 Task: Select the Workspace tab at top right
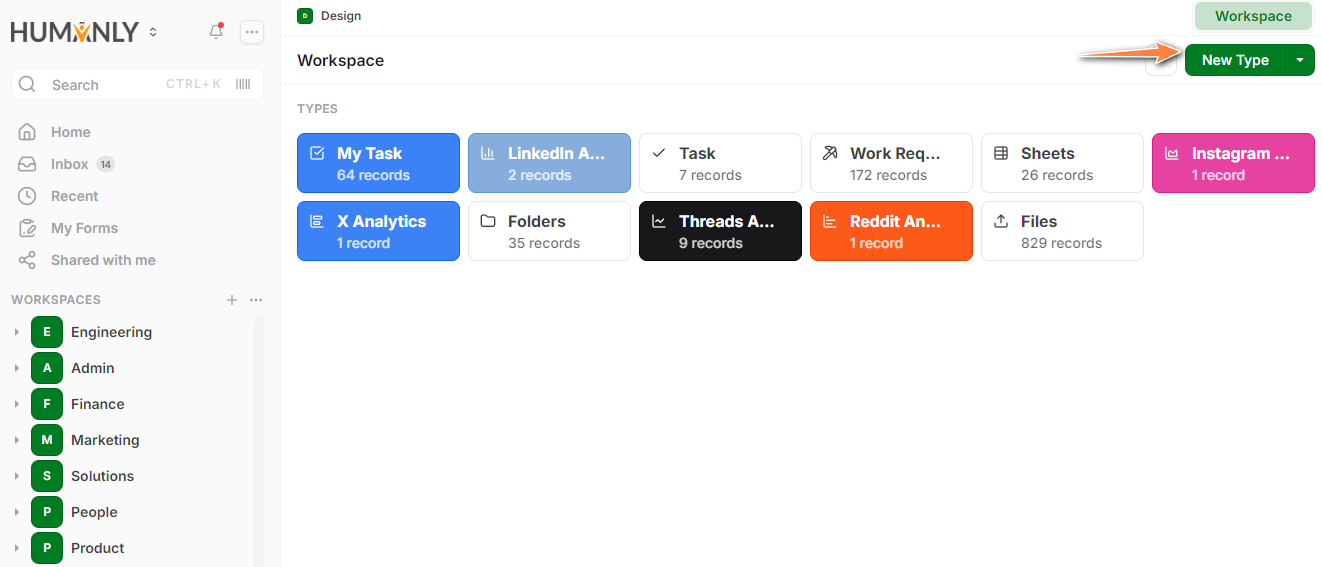click(1253, 16)
